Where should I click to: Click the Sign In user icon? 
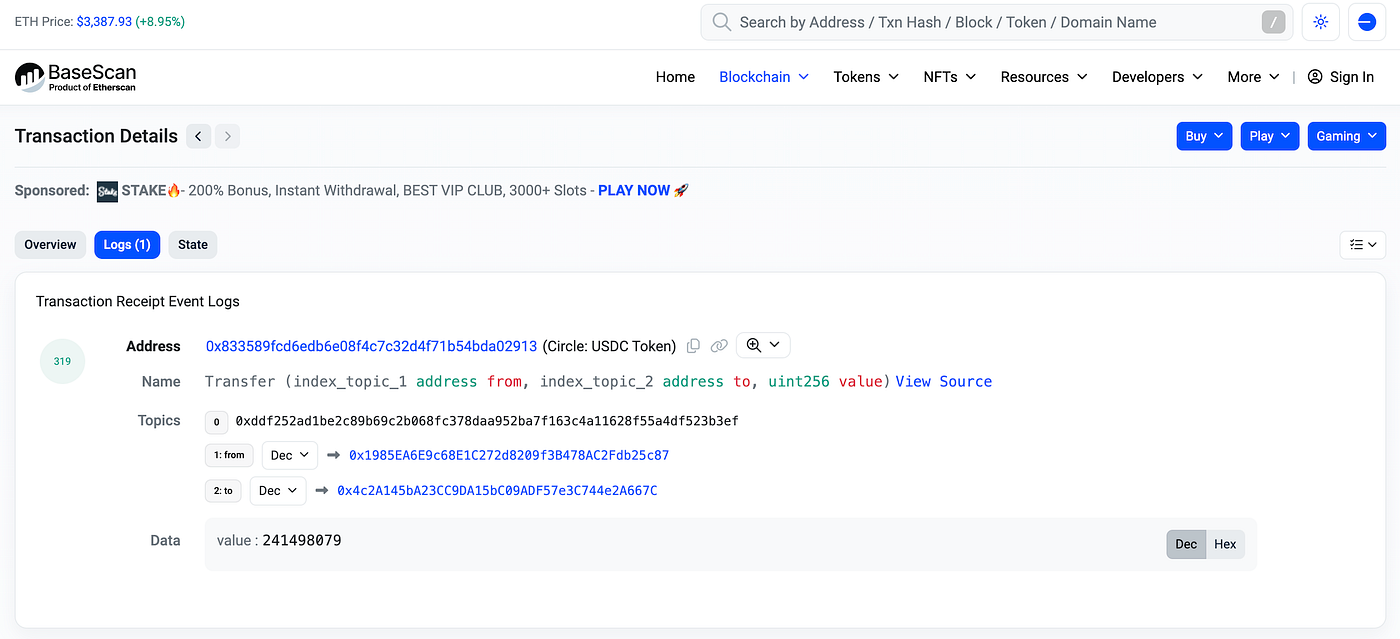coord(1315,77)
